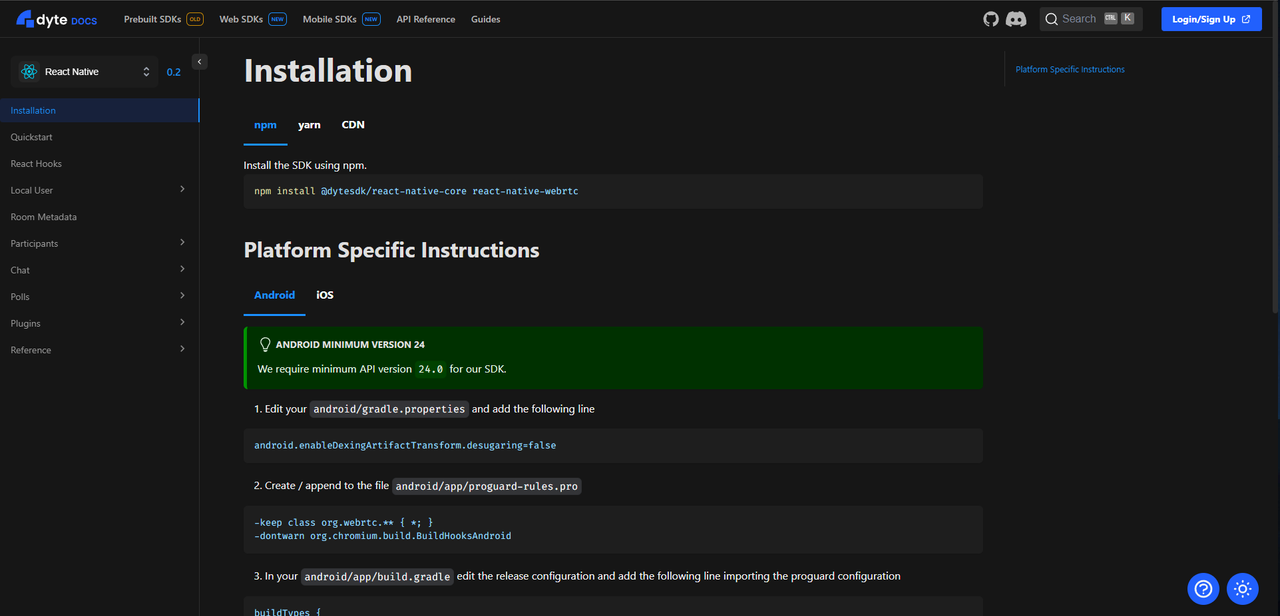Open the GitHub icon link

tap(991, 19)
